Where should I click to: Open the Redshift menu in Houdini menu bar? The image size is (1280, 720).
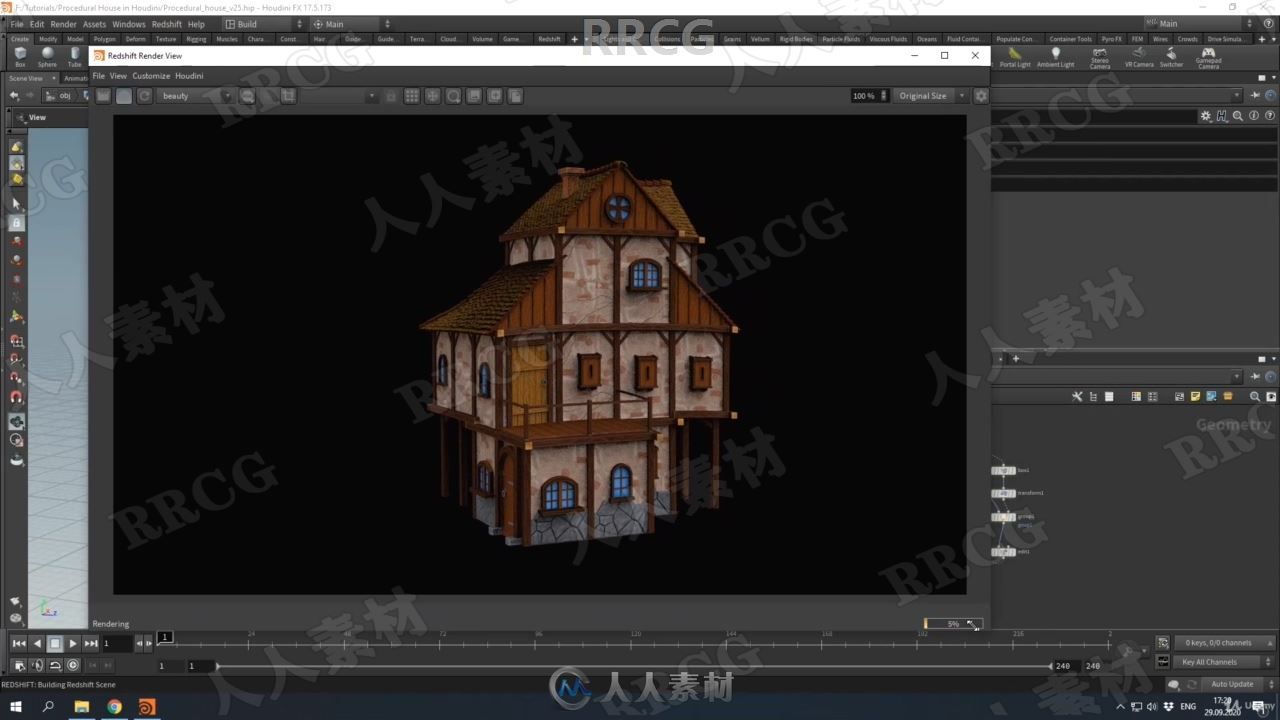point(167,24)
